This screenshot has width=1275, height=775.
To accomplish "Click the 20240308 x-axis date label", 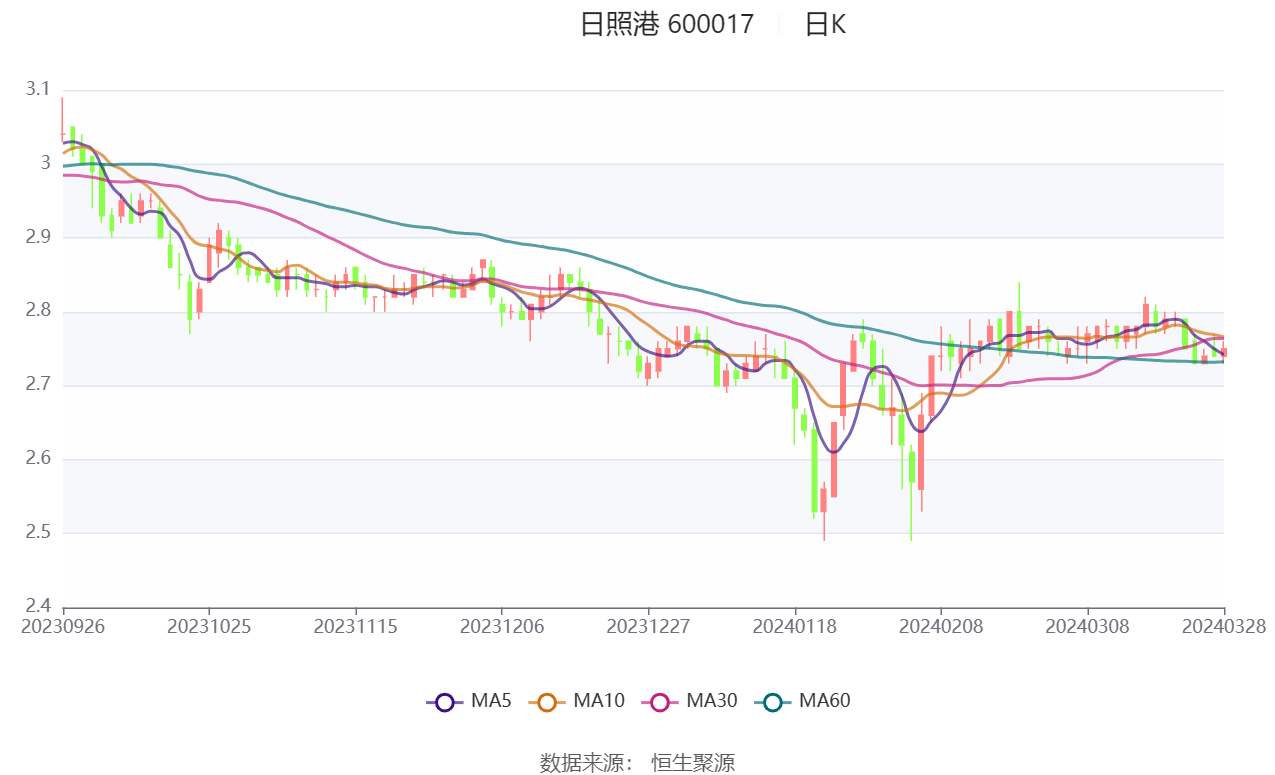I will [x=1088, y=626].
